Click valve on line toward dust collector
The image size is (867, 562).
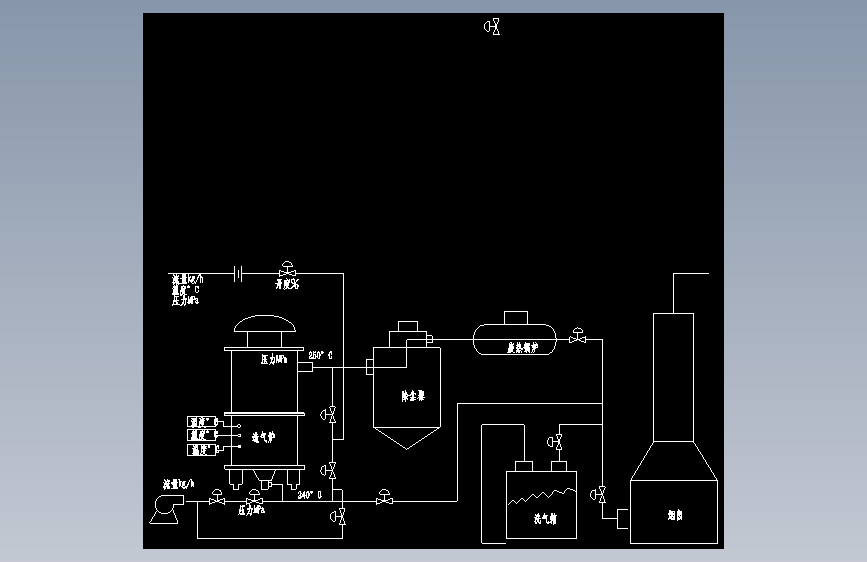pos(385,497)
